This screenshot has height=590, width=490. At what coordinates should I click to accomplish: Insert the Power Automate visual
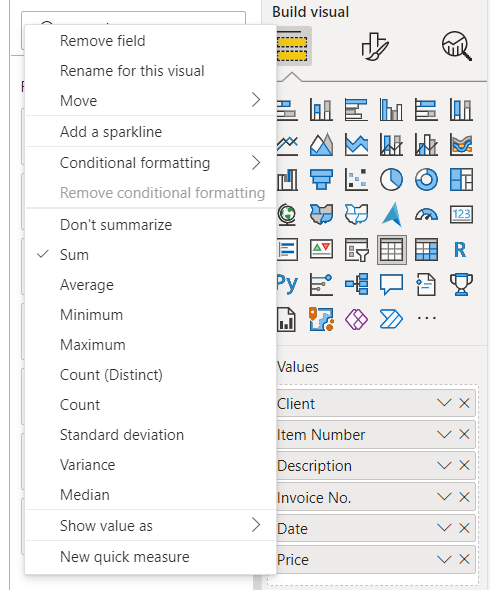click(x=391, y=319)
